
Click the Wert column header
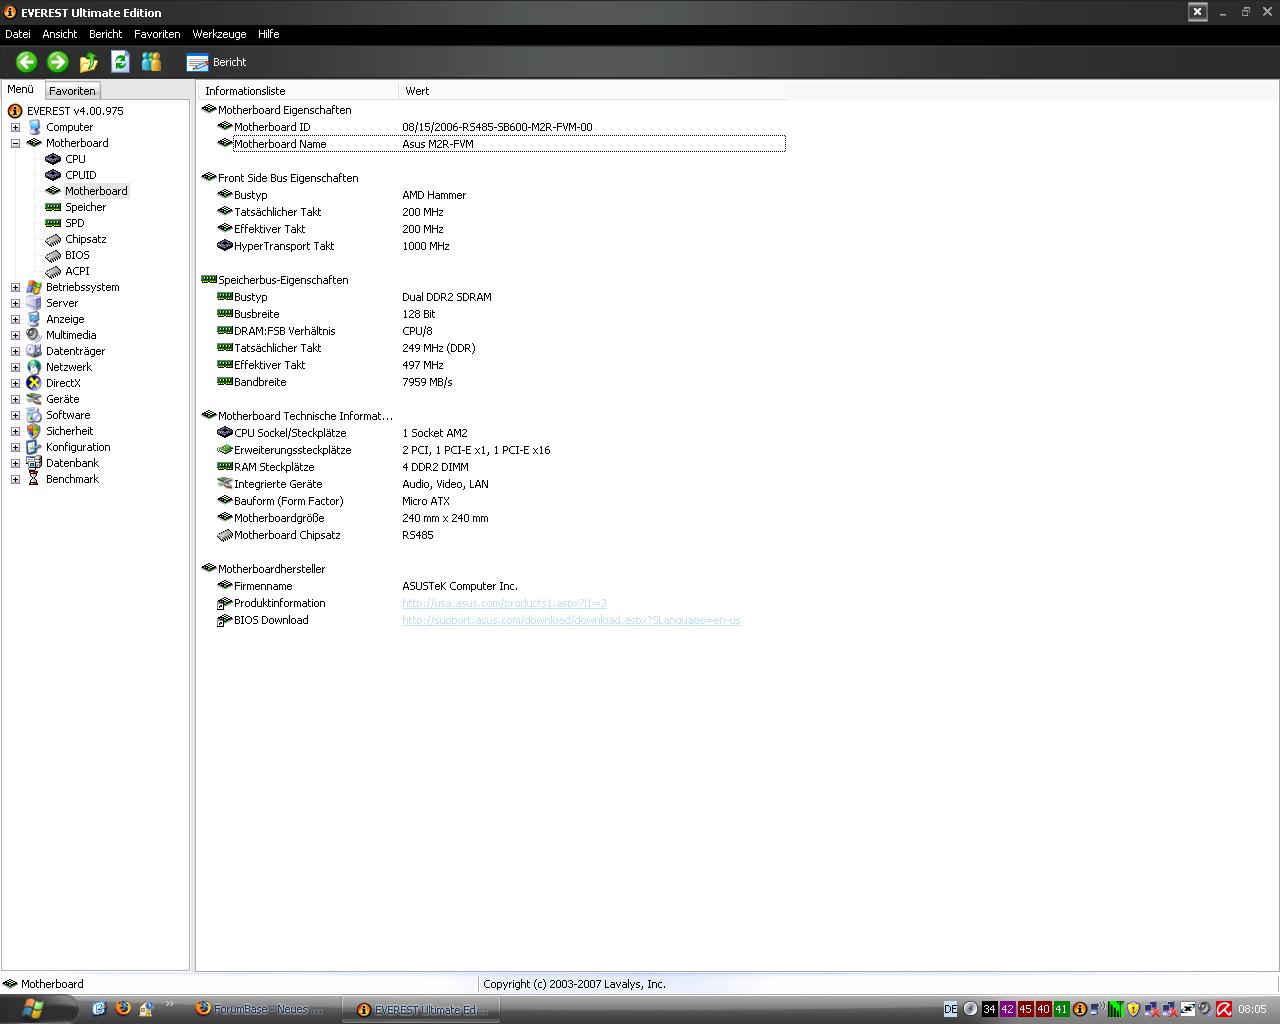click(592, 91)
